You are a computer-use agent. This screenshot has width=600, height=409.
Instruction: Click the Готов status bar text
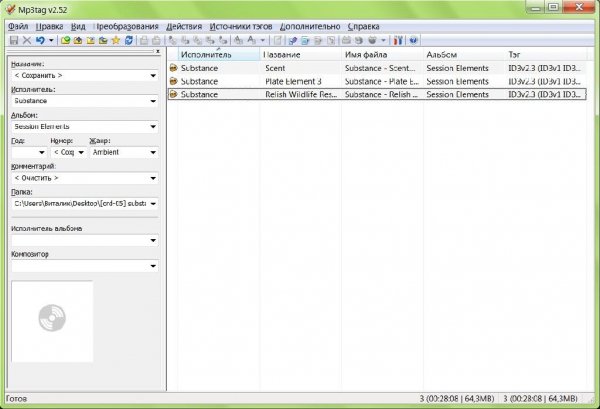pos(16,399)
